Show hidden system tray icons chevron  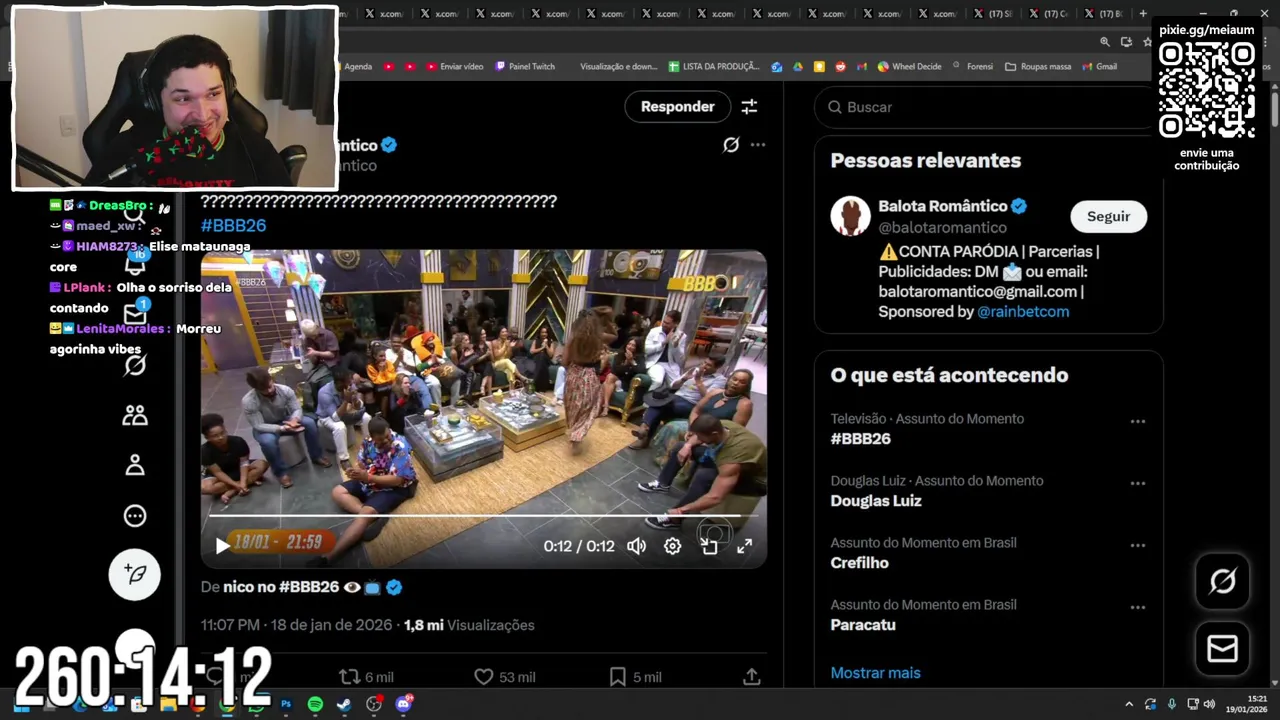click(x=1129, y=704)
